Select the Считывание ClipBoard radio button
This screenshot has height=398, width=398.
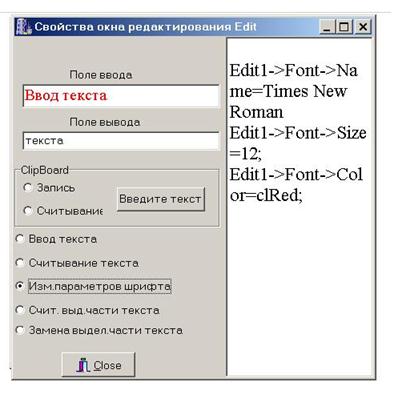coord(28,211)
